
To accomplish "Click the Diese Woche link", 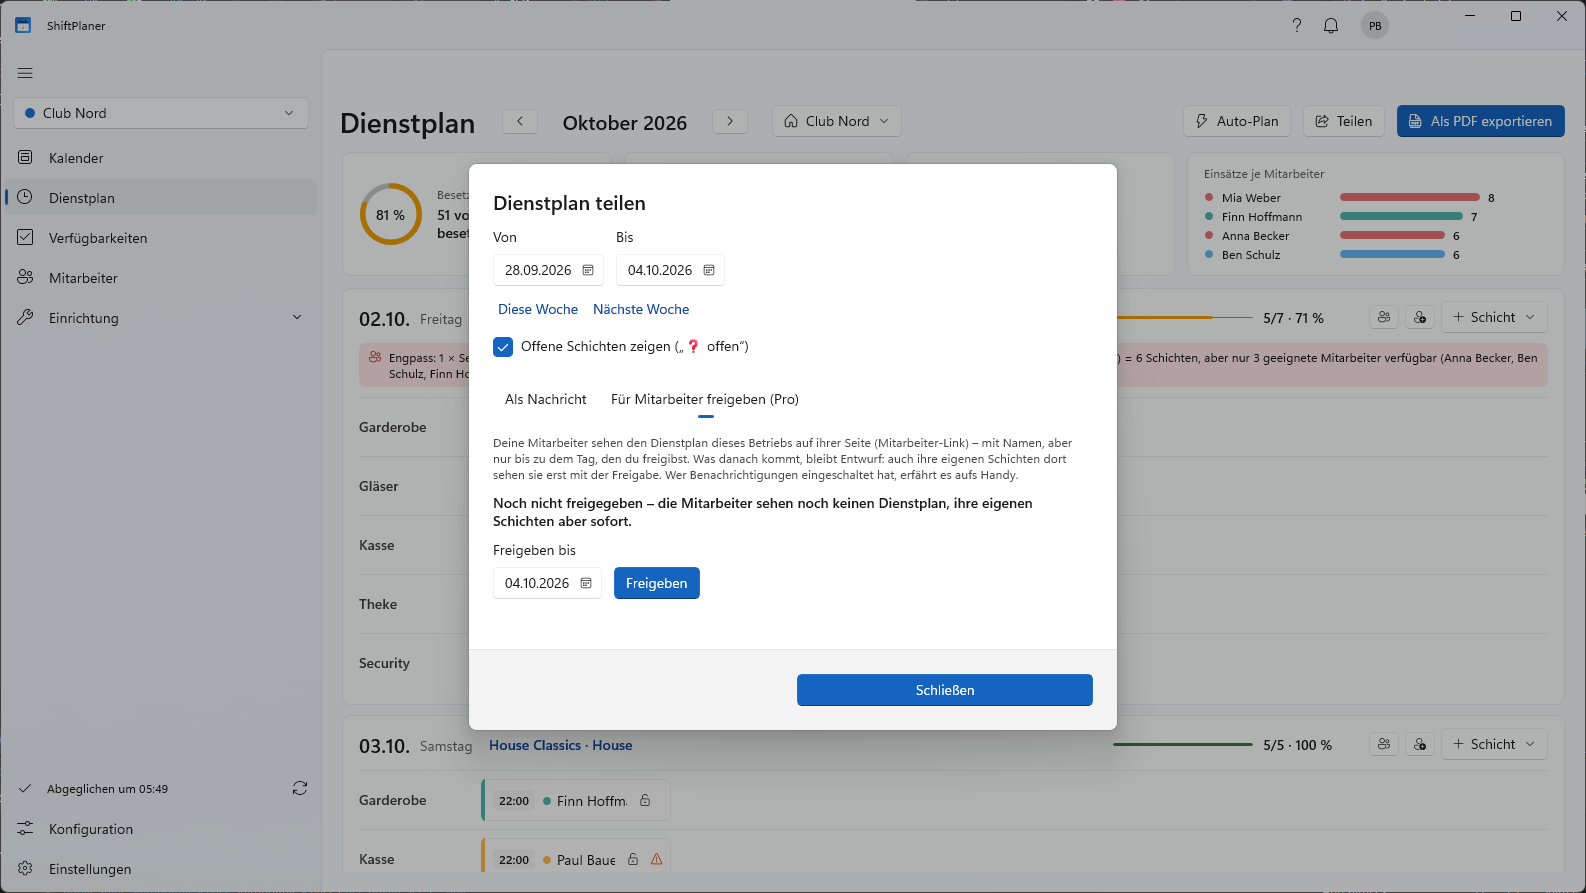I will [x=538, y=309].
